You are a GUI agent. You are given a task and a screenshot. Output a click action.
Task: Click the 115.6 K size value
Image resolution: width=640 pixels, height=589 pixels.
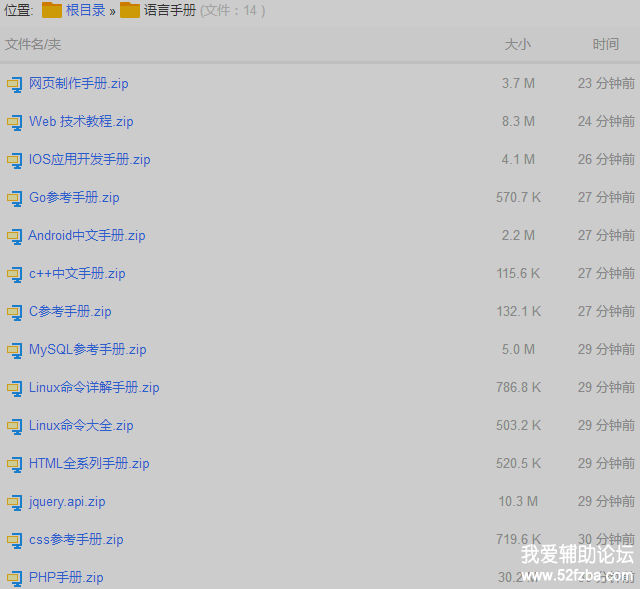518,273
